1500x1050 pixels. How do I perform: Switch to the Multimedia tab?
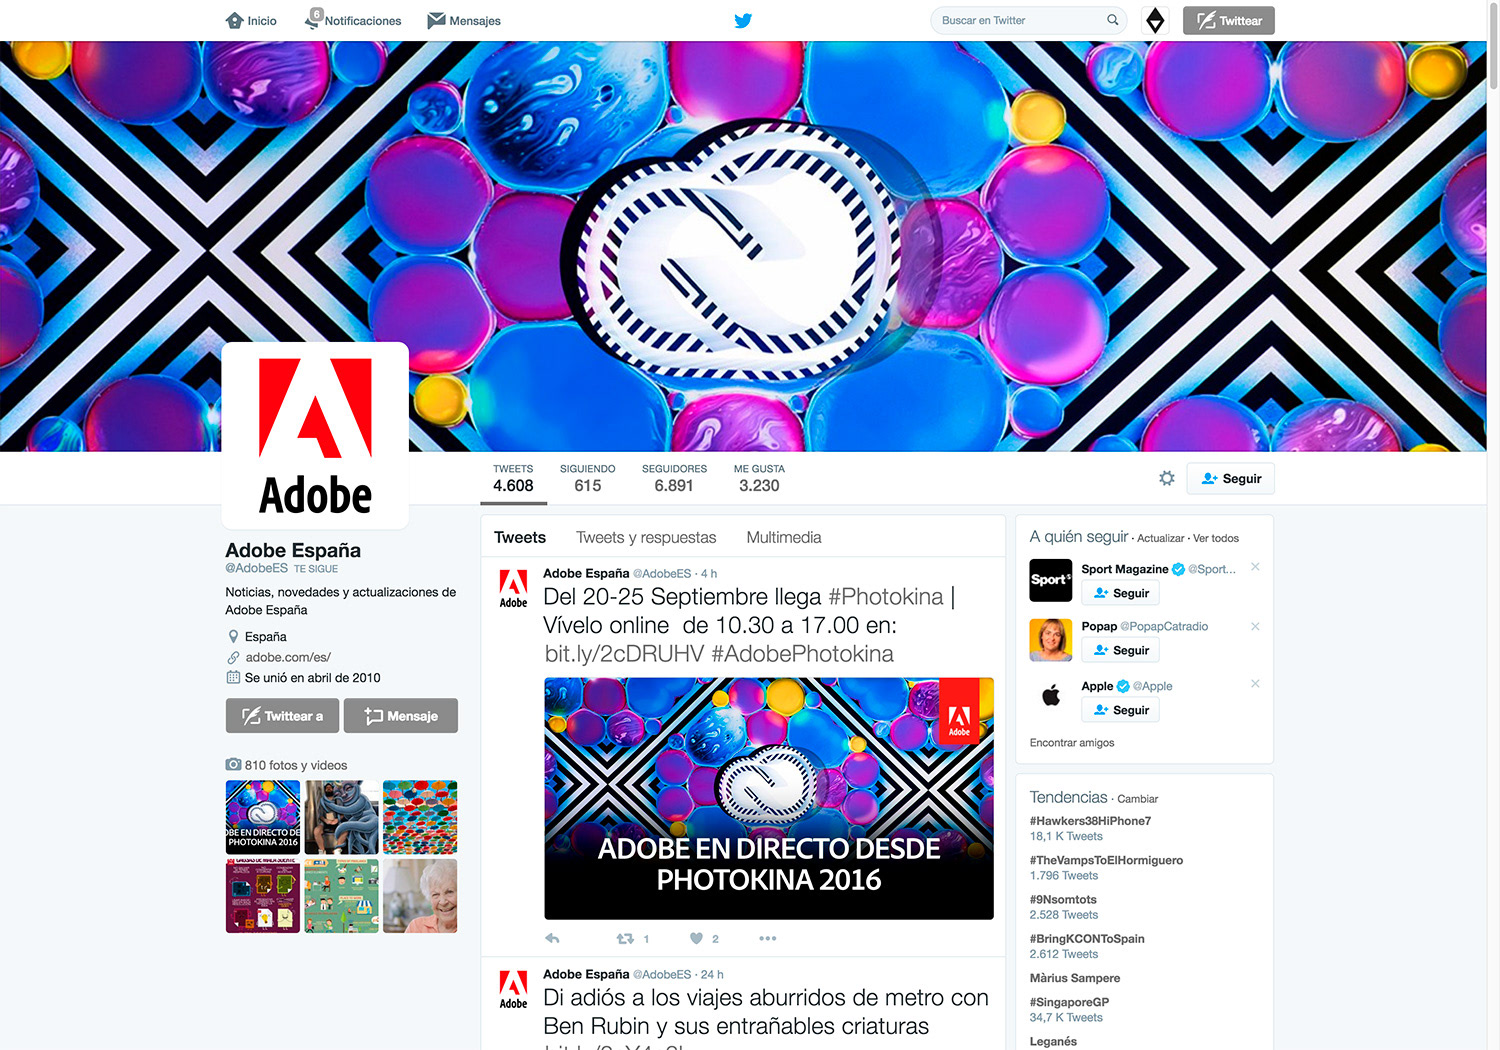(x=783, y=537)
